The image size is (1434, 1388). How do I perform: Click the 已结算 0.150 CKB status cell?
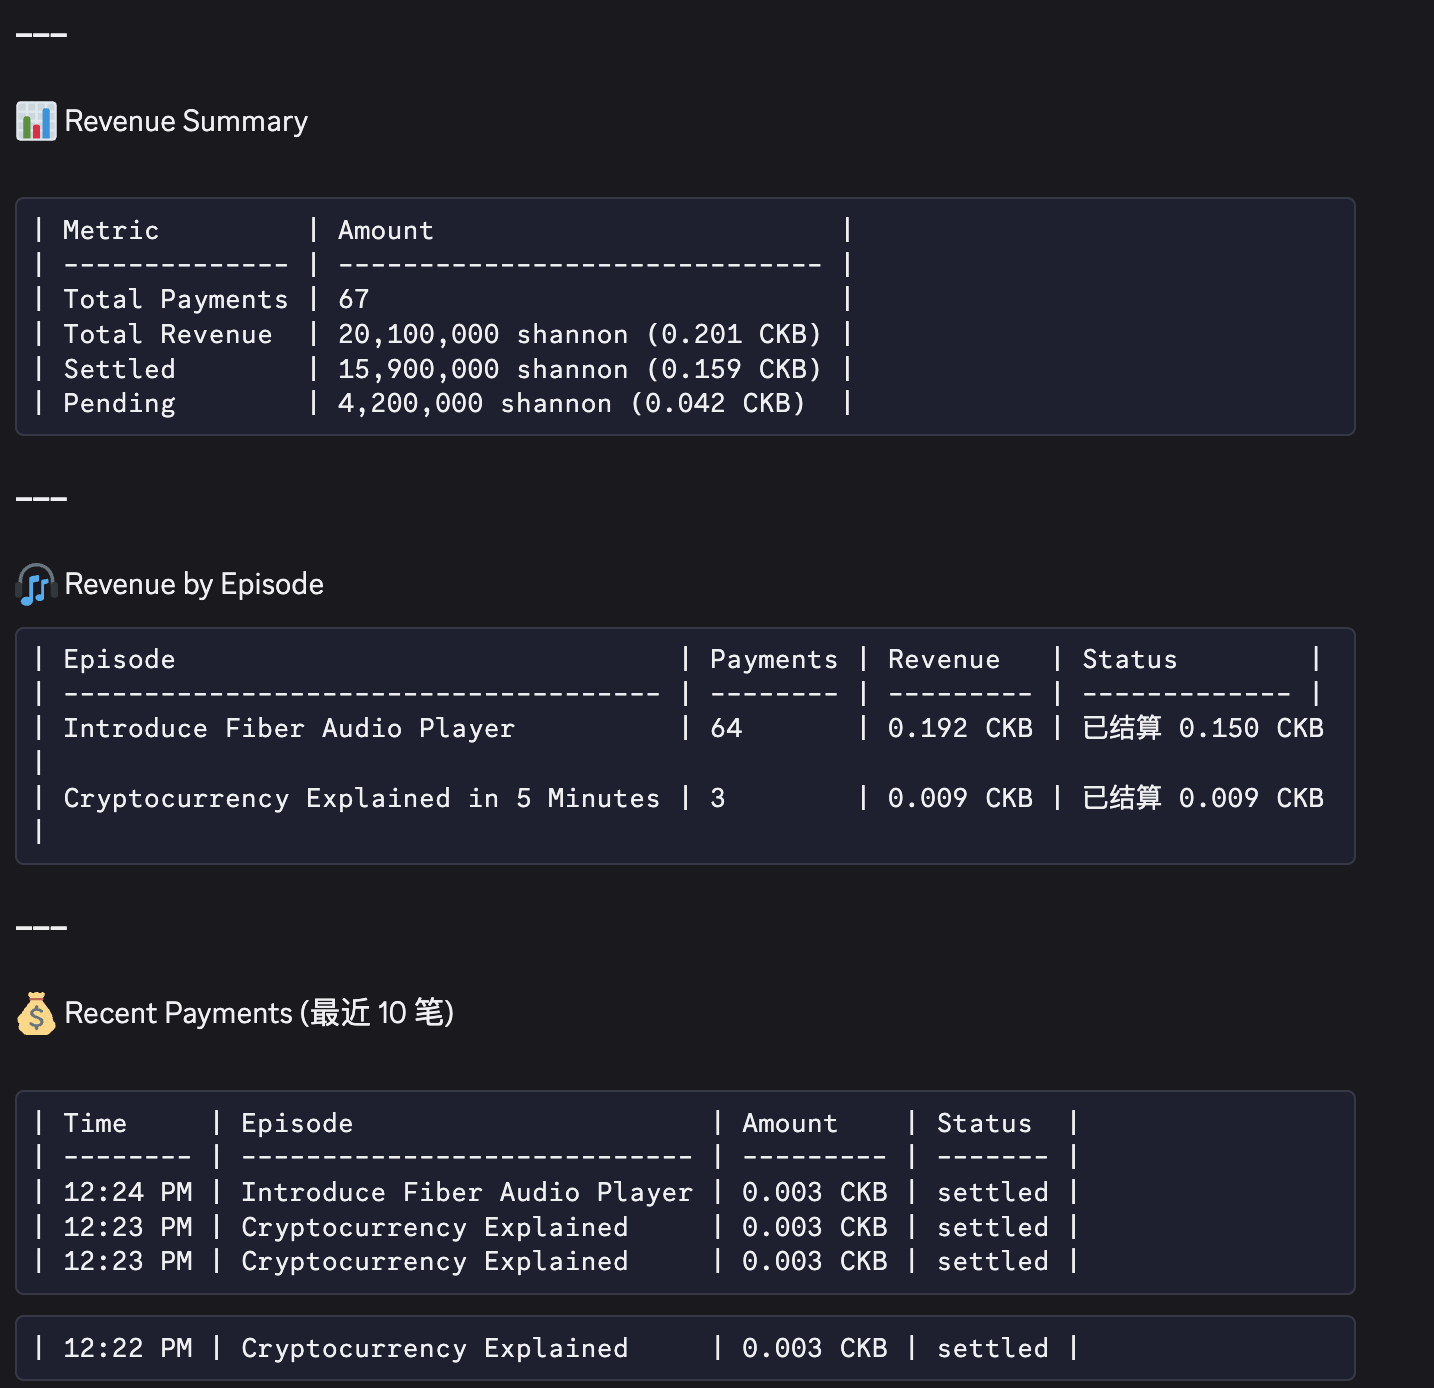(1202, 728)
